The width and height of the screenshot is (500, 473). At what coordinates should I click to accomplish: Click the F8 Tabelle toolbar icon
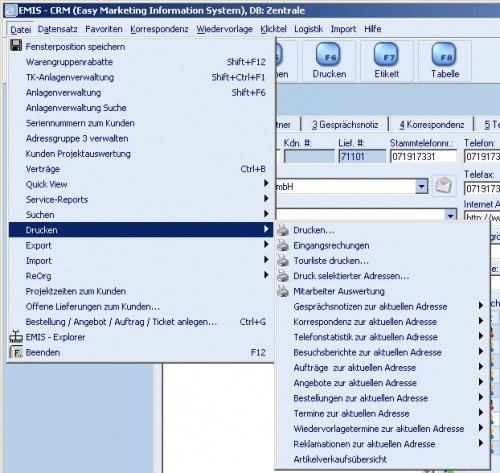(444, 55)
